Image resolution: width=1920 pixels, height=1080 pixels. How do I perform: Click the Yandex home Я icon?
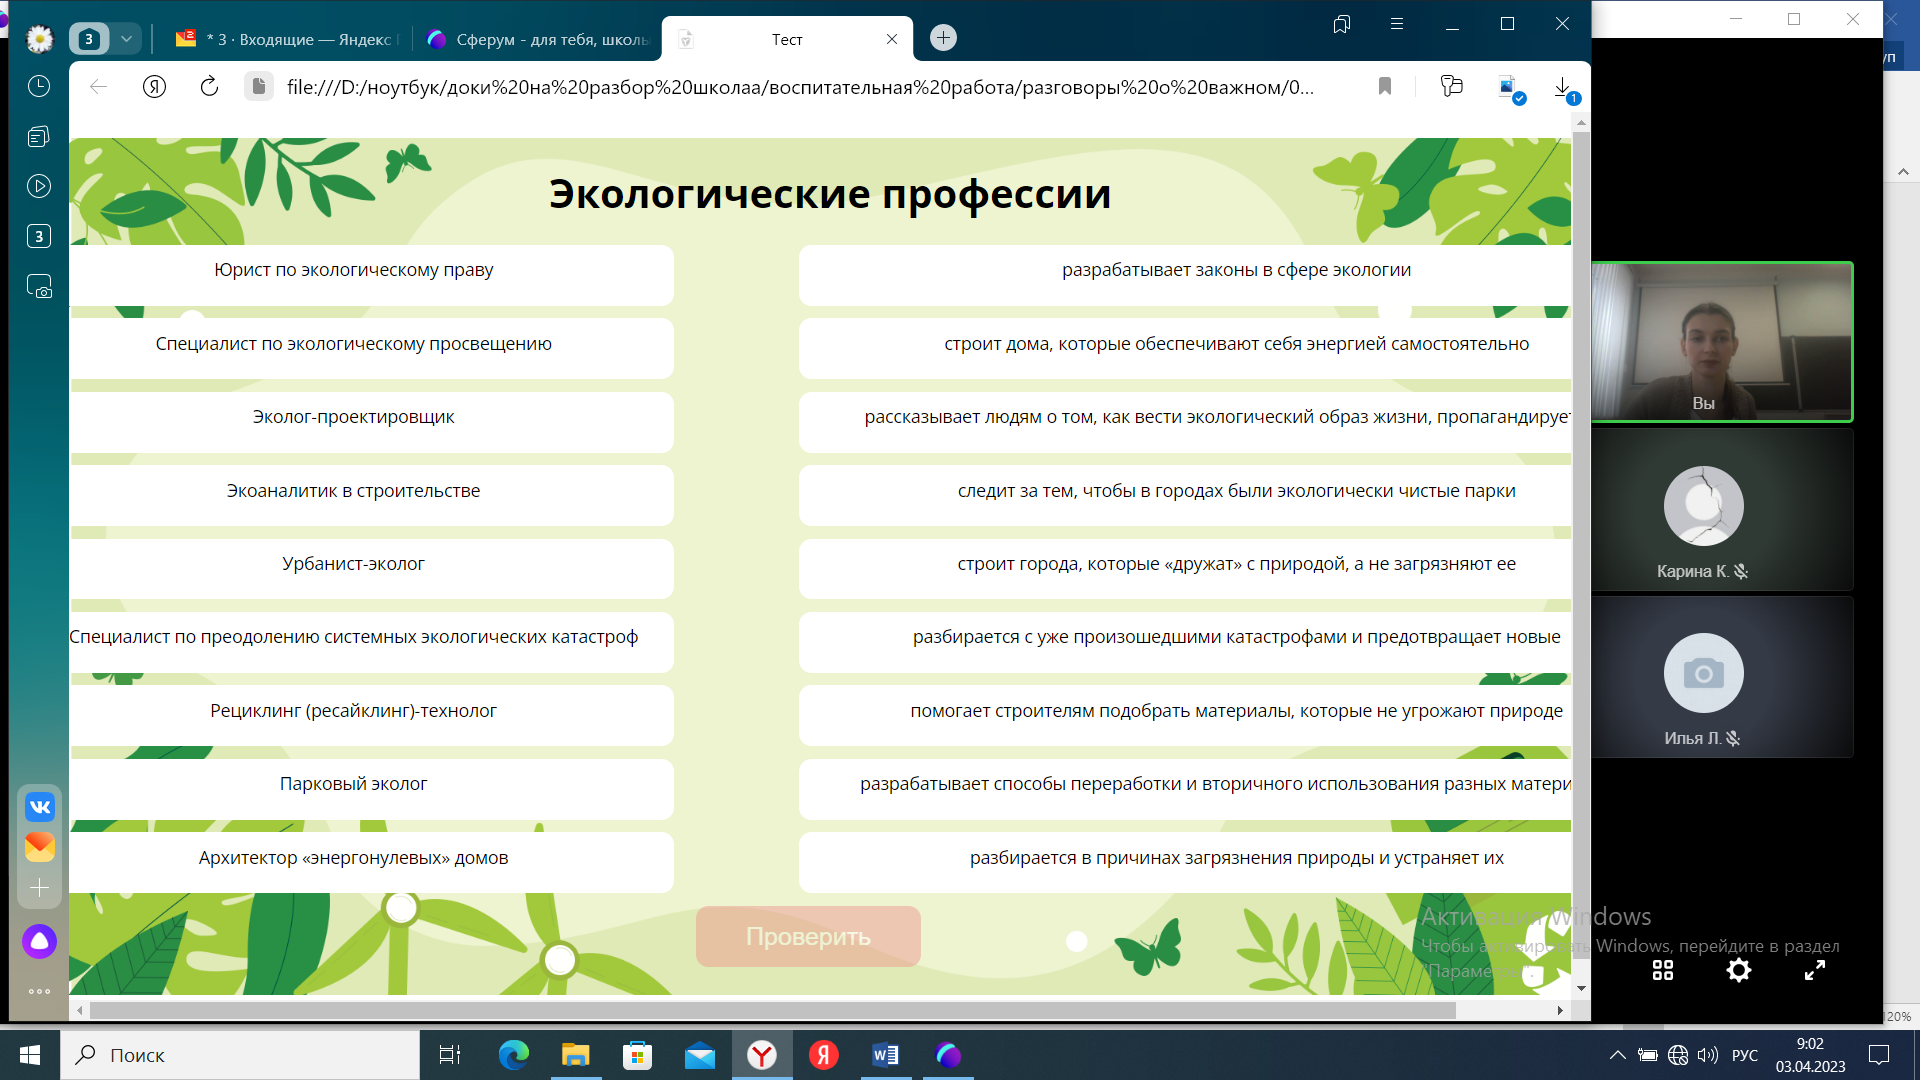coord(154,87)
